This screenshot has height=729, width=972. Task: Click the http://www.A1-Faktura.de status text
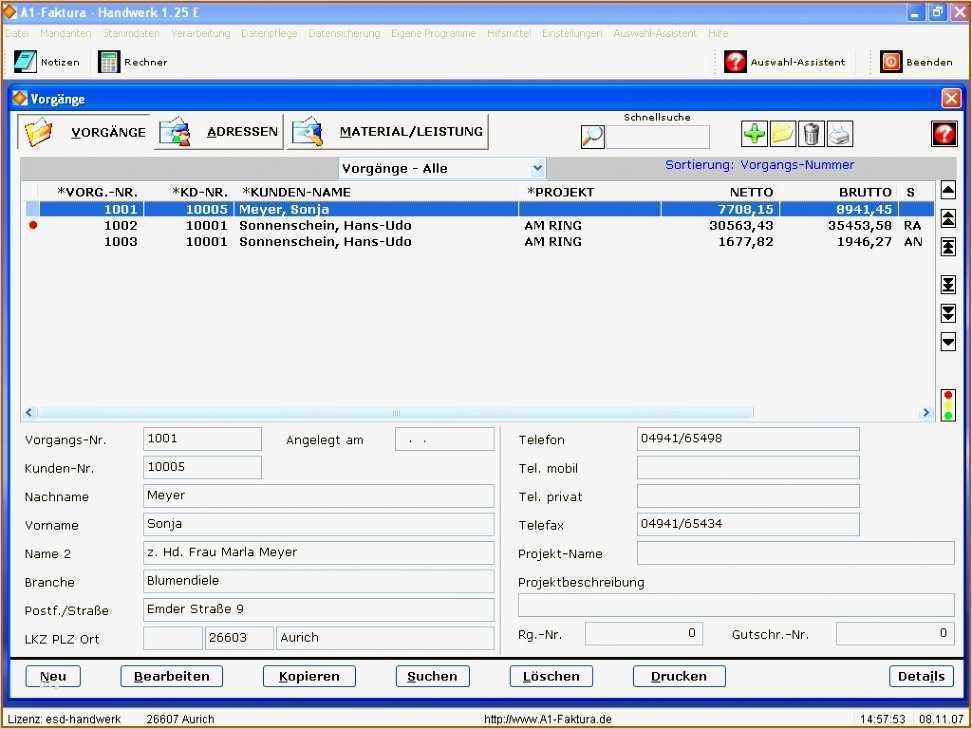(x=547, y=719)
